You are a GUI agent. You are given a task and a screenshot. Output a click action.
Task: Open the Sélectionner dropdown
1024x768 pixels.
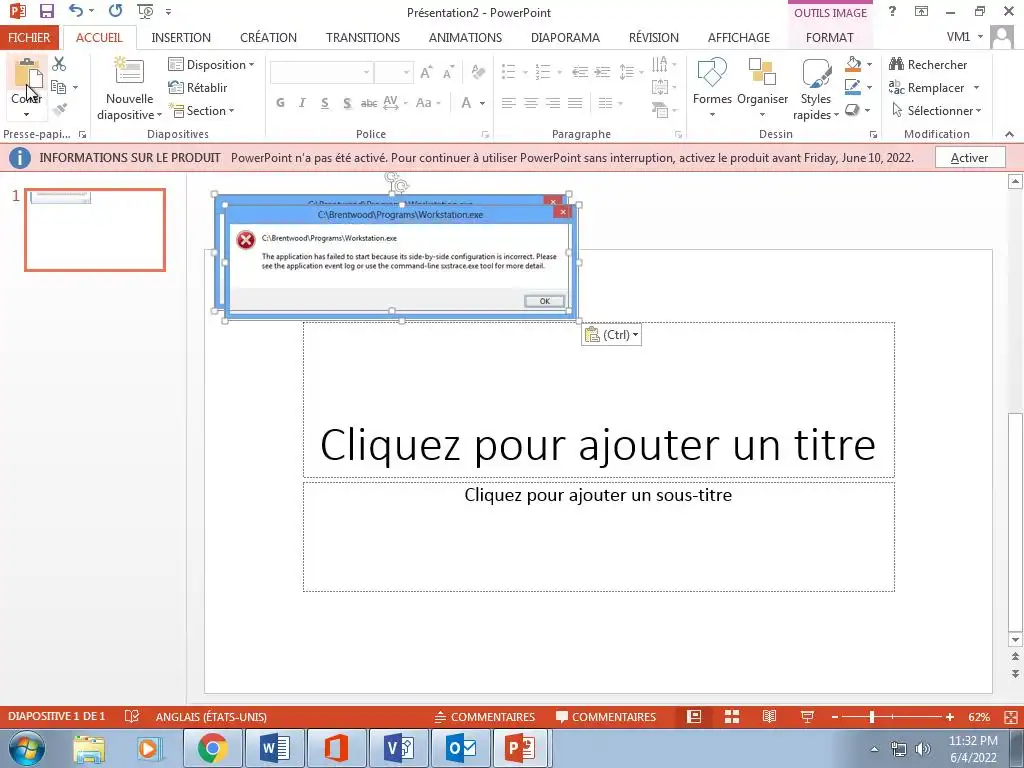[x=937, y=110]
